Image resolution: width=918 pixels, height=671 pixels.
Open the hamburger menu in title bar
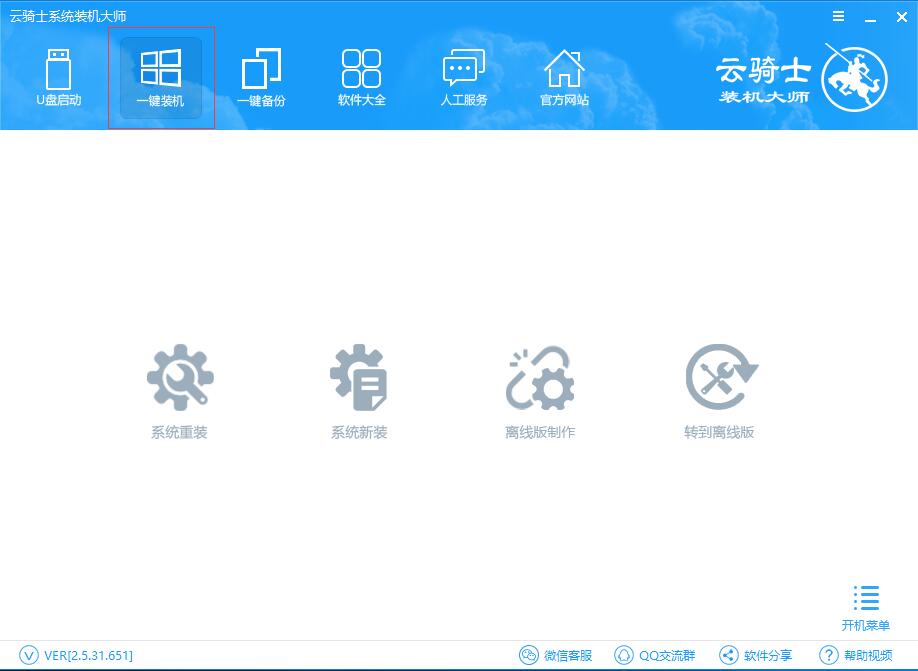pos(838,16)
